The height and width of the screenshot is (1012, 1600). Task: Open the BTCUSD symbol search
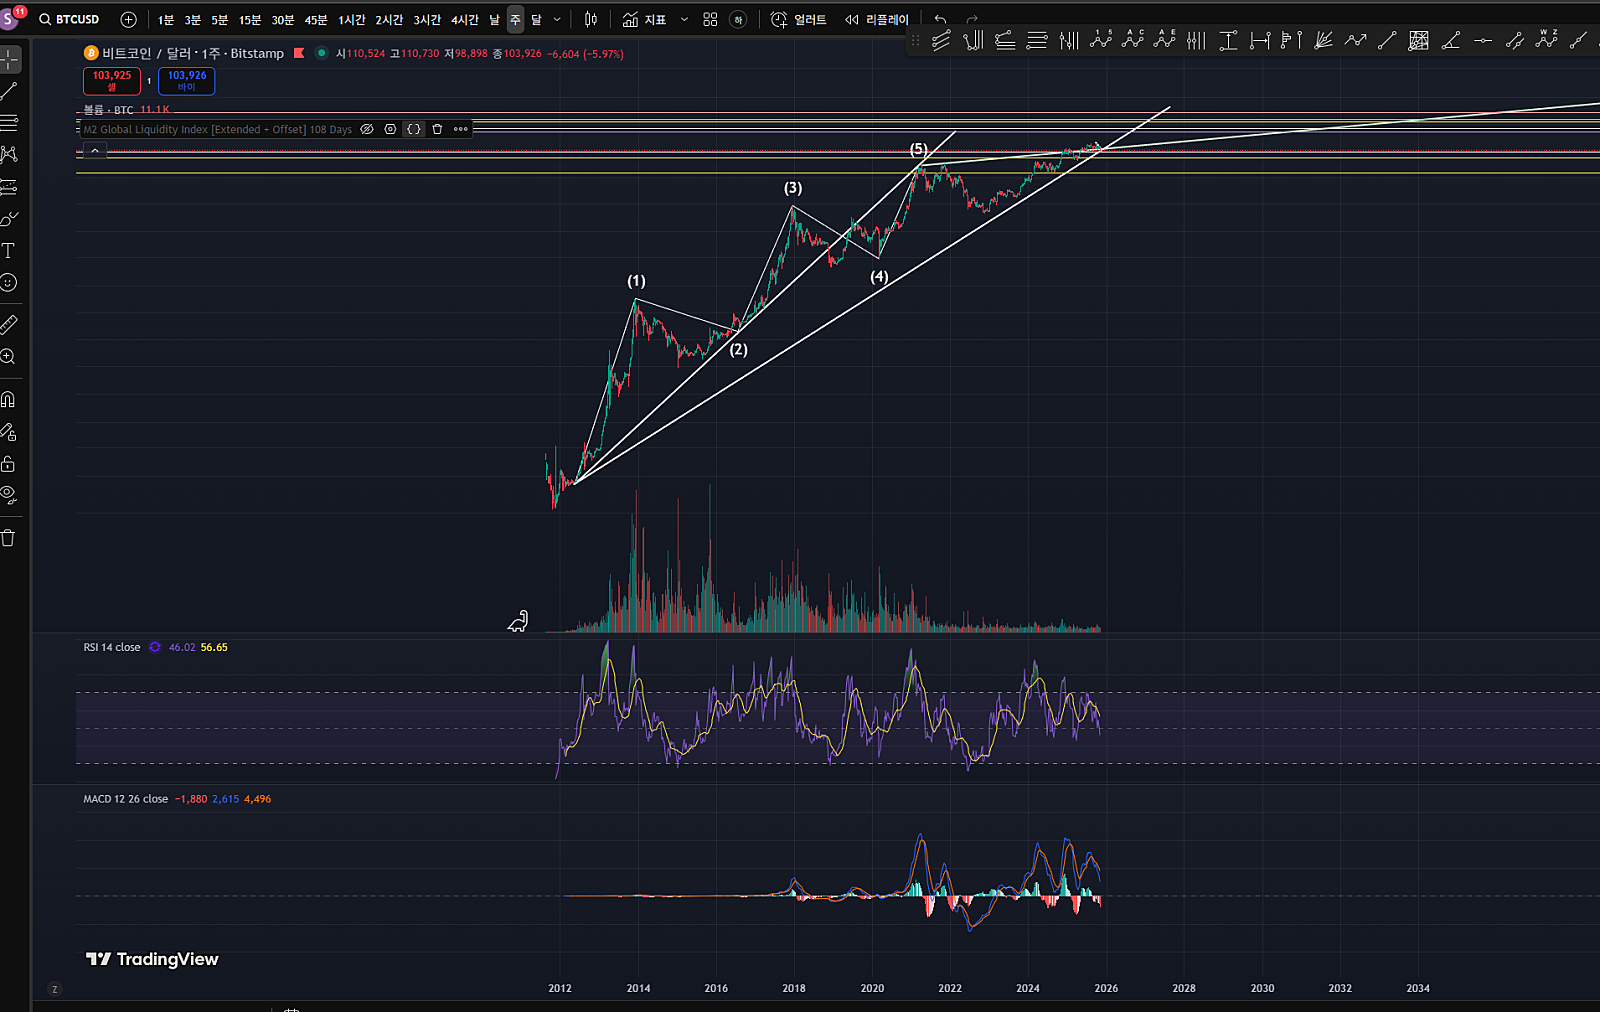pyautogui.click(x=70, y=19)
